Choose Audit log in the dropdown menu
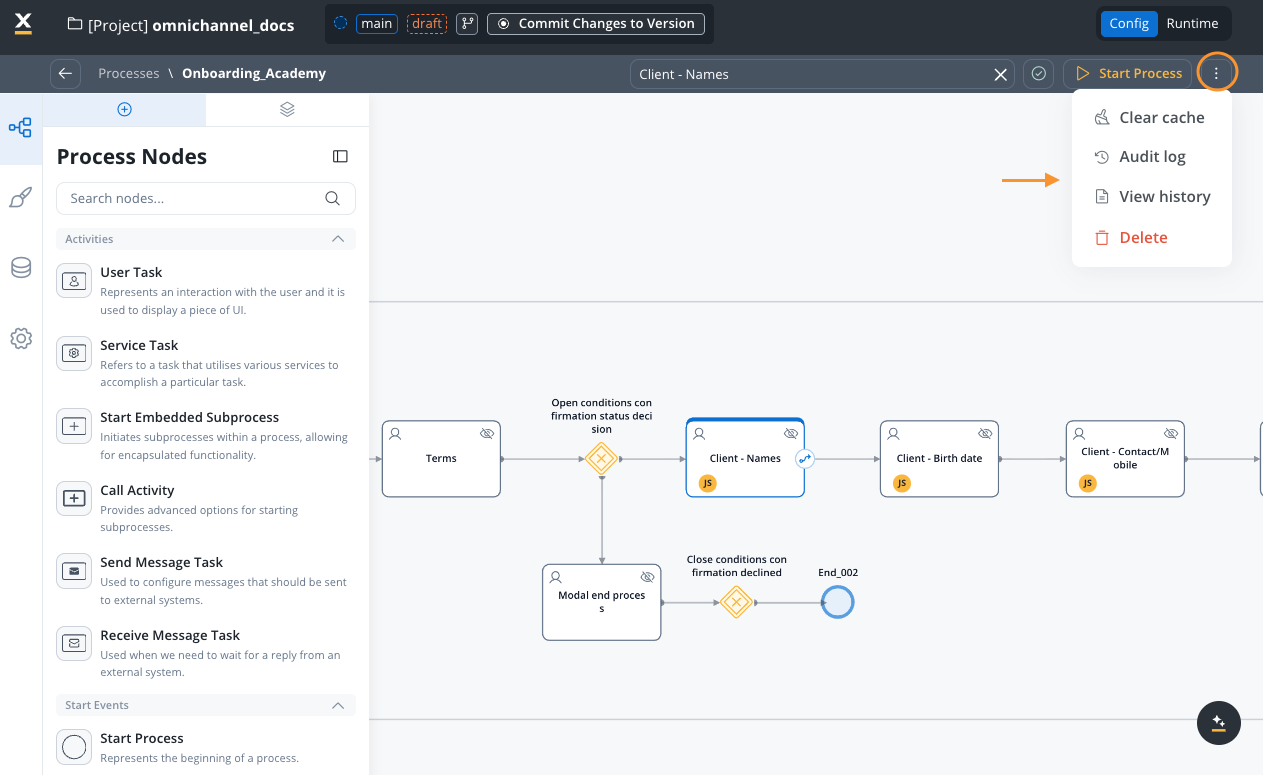The image size is (1263, 775). click(x=1152, y=157)
